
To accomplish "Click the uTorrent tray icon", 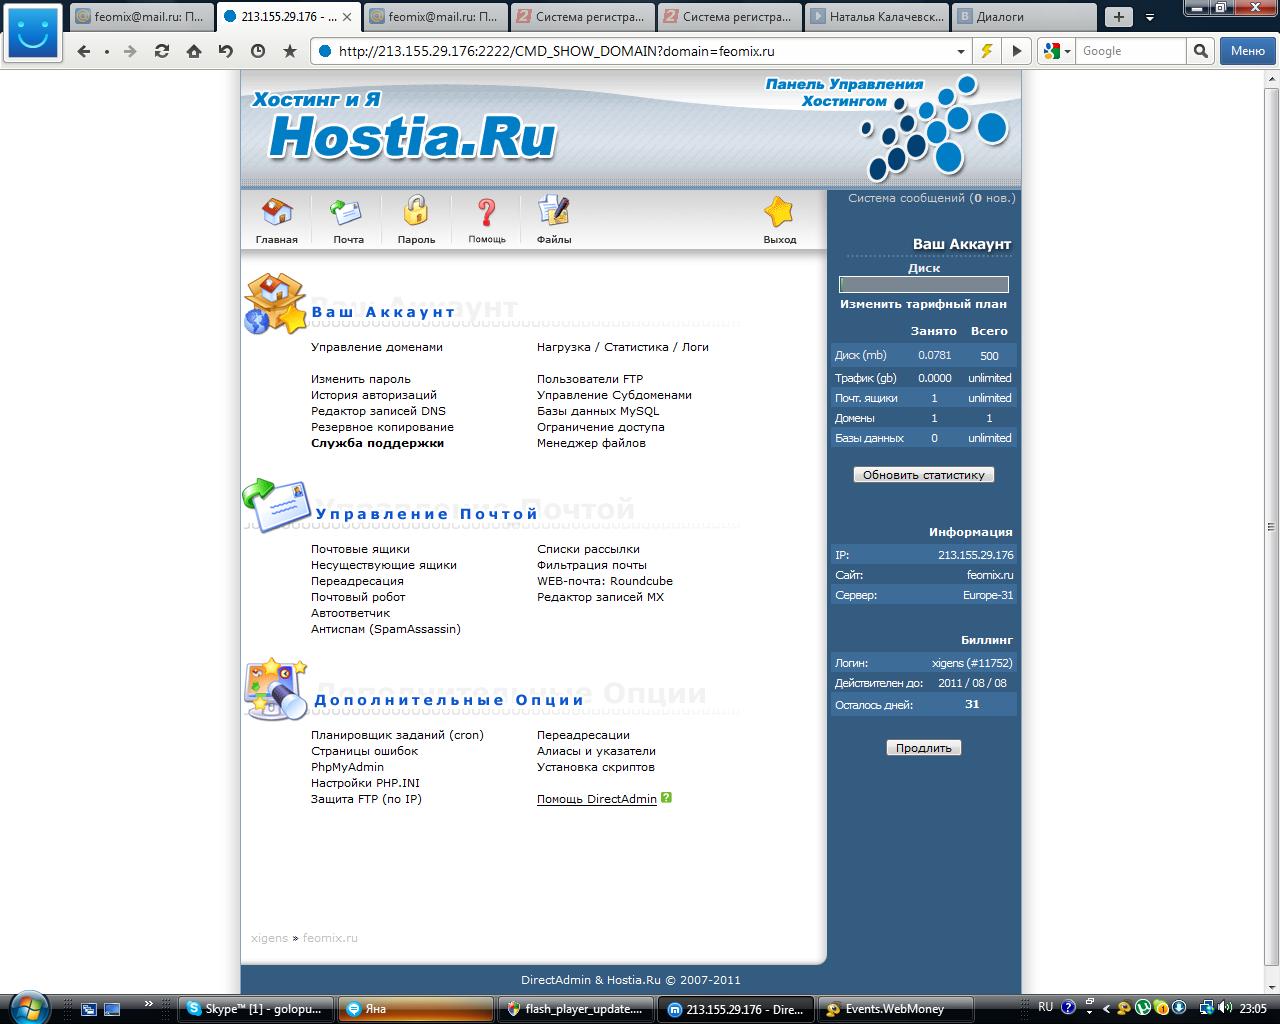I will (1144, 1008).
